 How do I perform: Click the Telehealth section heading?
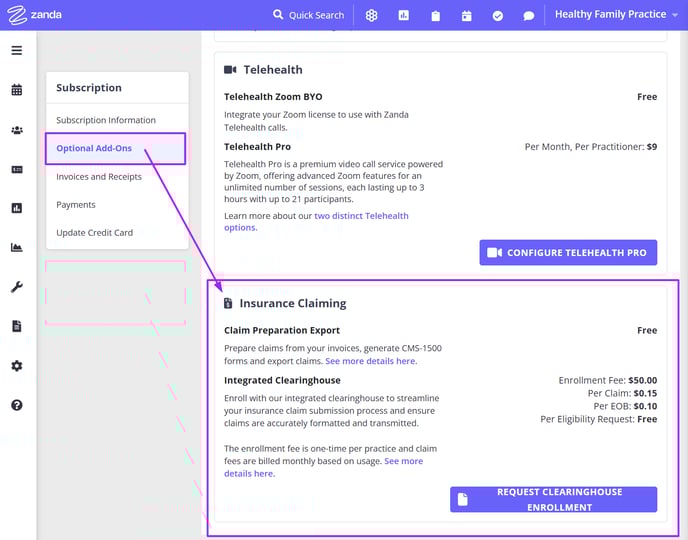click(273, 70)
